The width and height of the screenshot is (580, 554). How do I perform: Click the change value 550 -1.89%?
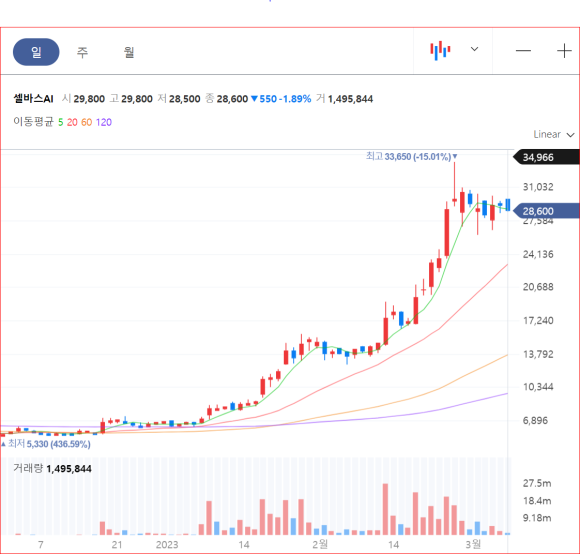click(x=281, y=99)
